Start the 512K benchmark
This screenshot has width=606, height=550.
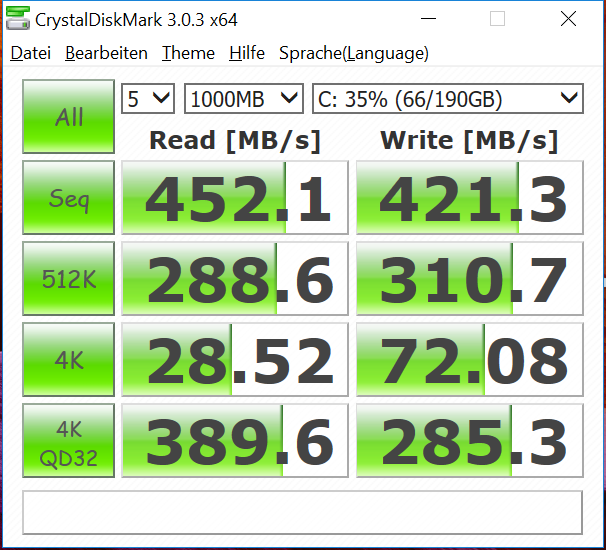tap(68, 278)
